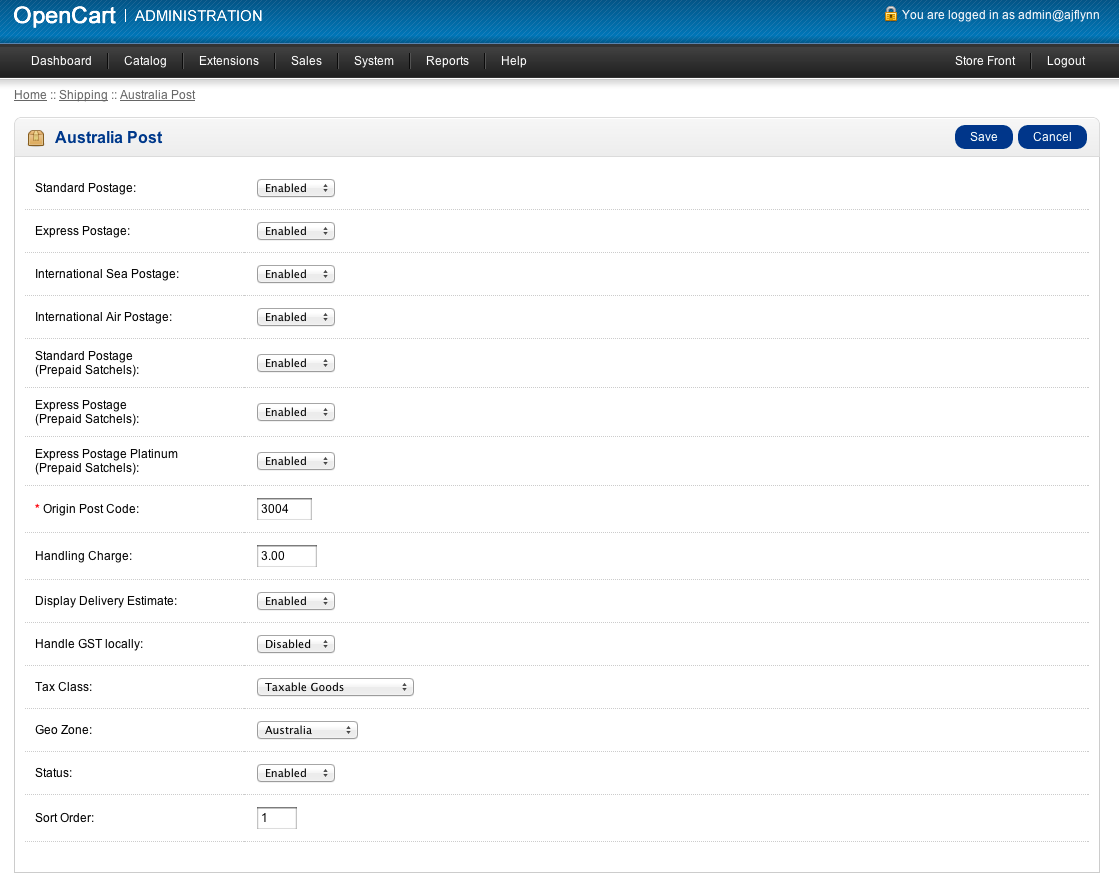Click the Tax Class label
This screenshot has width=1119, height=884.
click(x=64, y=686)
